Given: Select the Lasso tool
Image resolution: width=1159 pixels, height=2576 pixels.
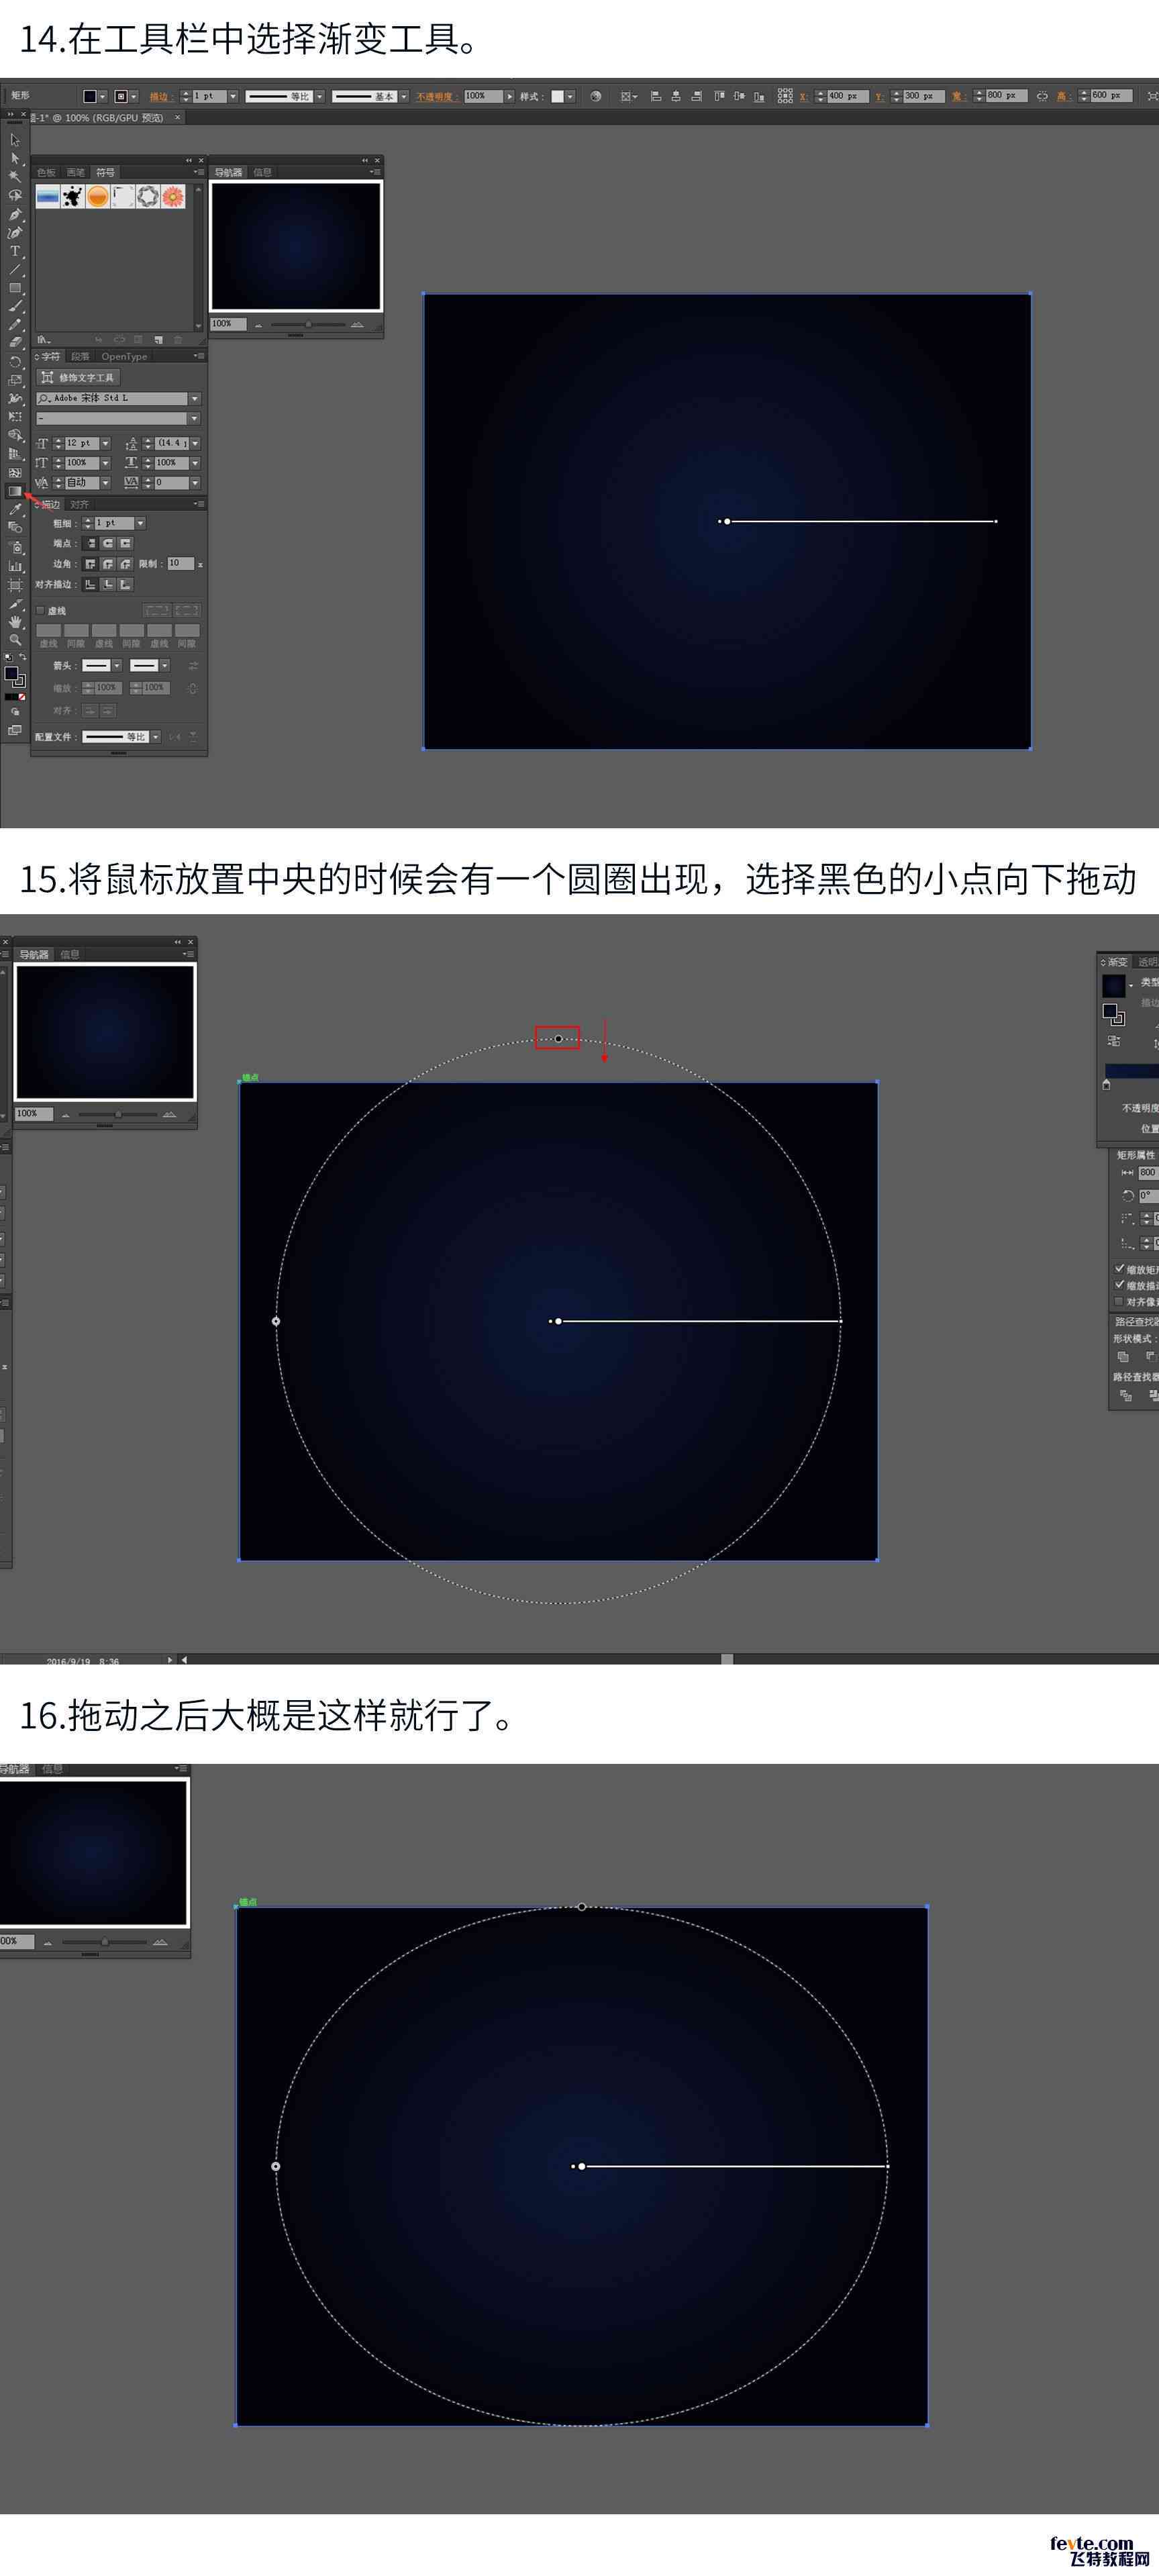Looking at the screenshot, I should click(15, 195).
